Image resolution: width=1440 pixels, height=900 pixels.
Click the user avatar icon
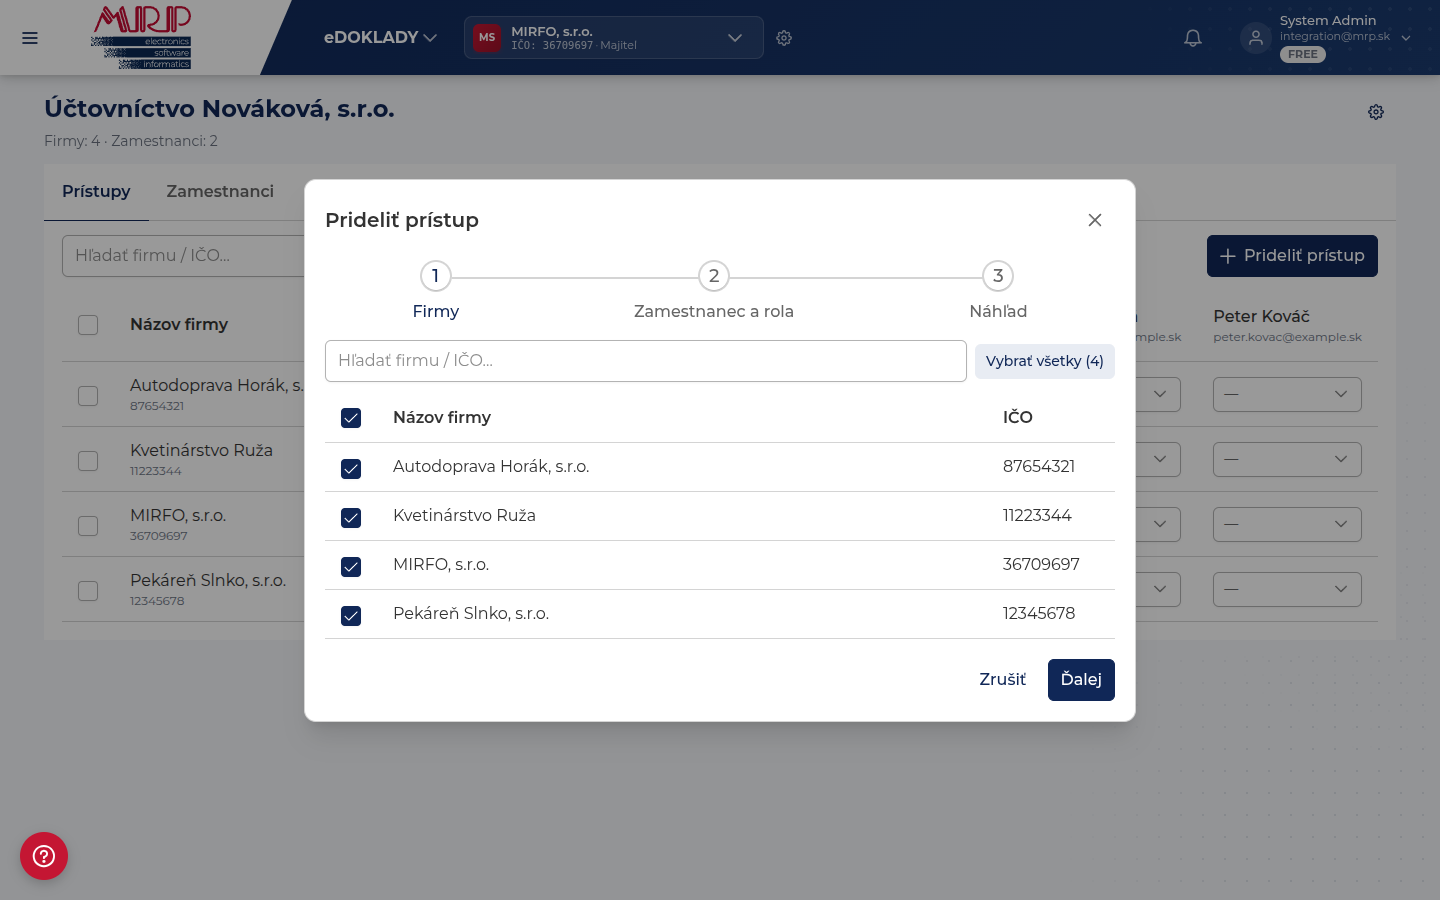(x=1256, y=38)
